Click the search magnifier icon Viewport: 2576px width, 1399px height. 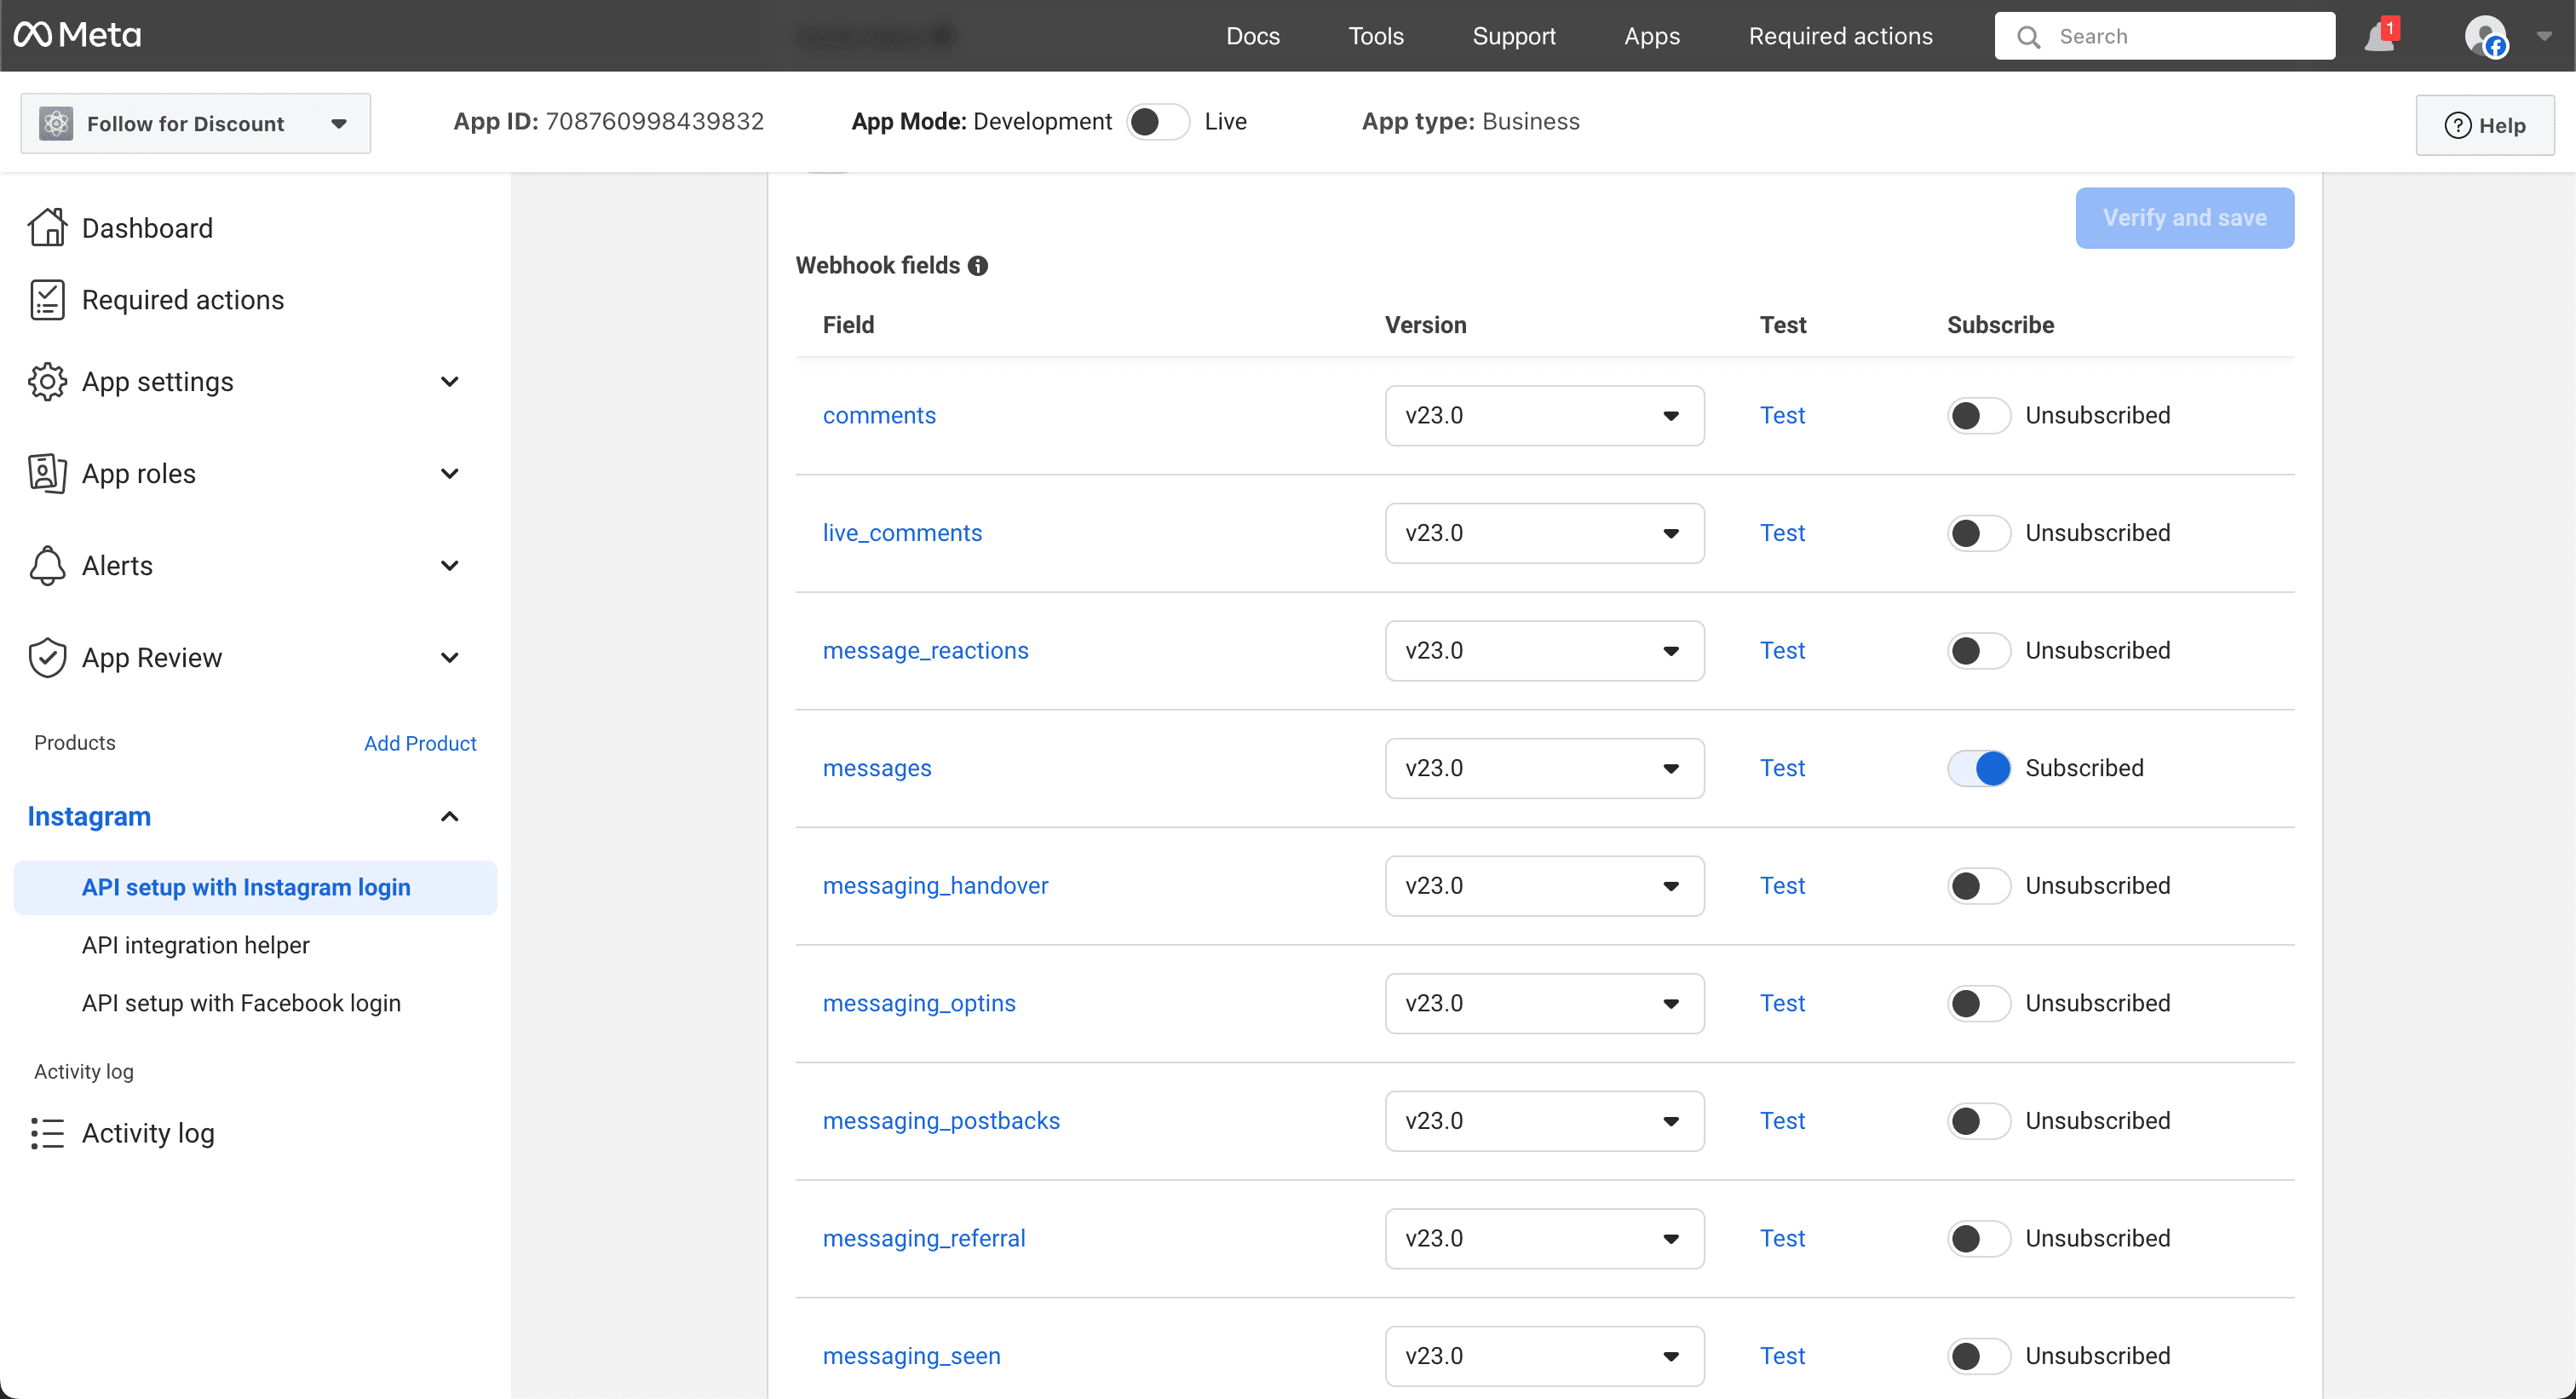[x=2028, y=37]
